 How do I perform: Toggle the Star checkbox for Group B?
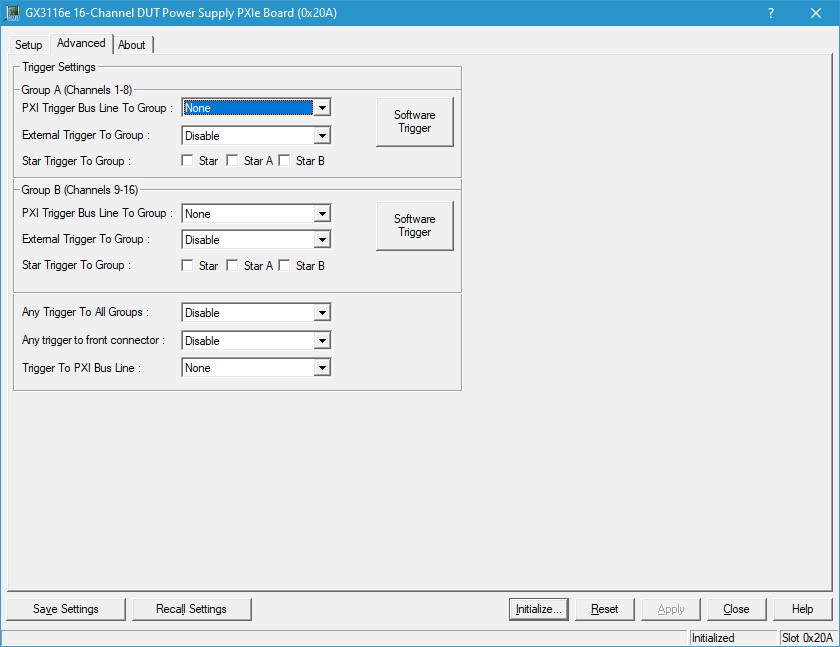tap(187, 266)
